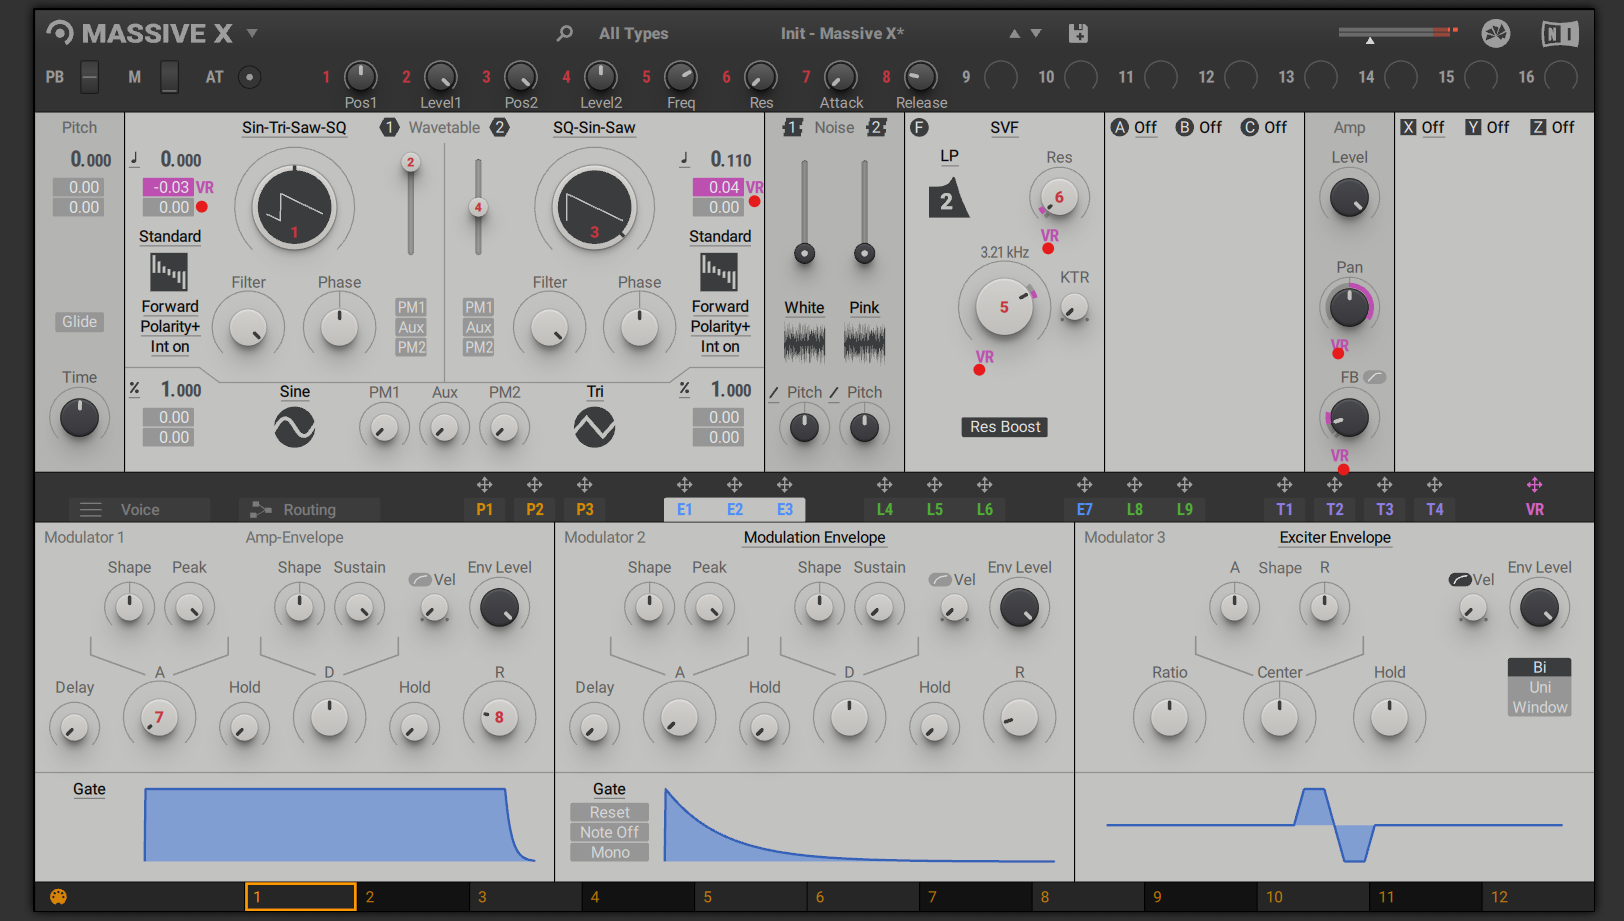This screenshot has width=1624, height=921.
Task: Click the LP filter slope icon
Action: coord(948,198)
